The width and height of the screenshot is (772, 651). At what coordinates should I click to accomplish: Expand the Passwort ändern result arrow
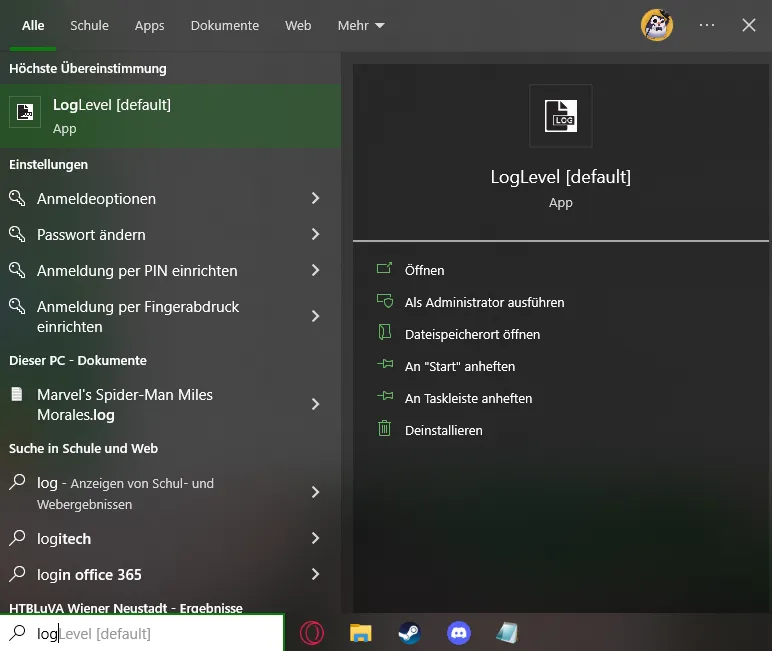tap(315, 235)
